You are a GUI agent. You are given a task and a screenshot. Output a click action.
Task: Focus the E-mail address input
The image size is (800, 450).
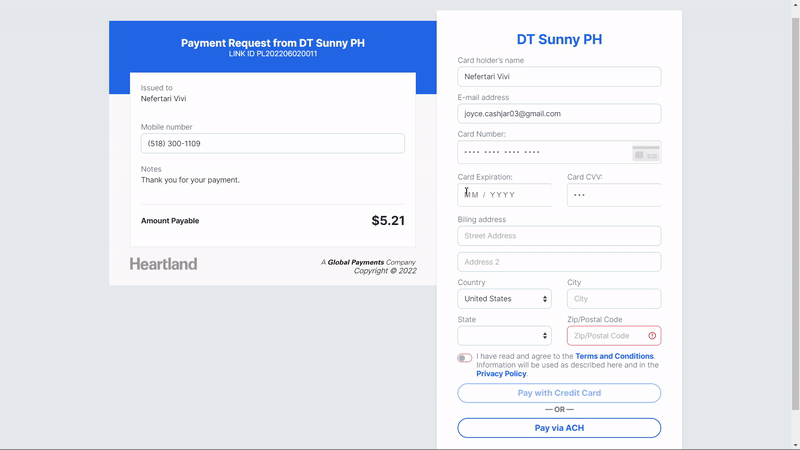click(x=559, y=114)
